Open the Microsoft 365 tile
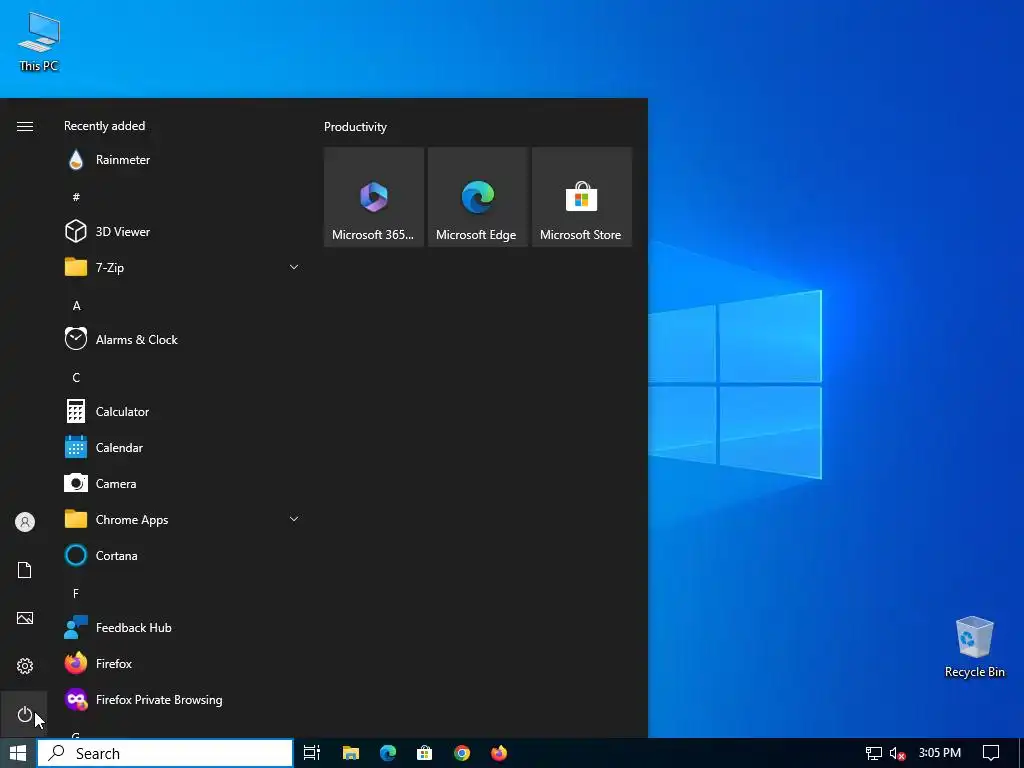1024x768 pixels. coord(374,197)
